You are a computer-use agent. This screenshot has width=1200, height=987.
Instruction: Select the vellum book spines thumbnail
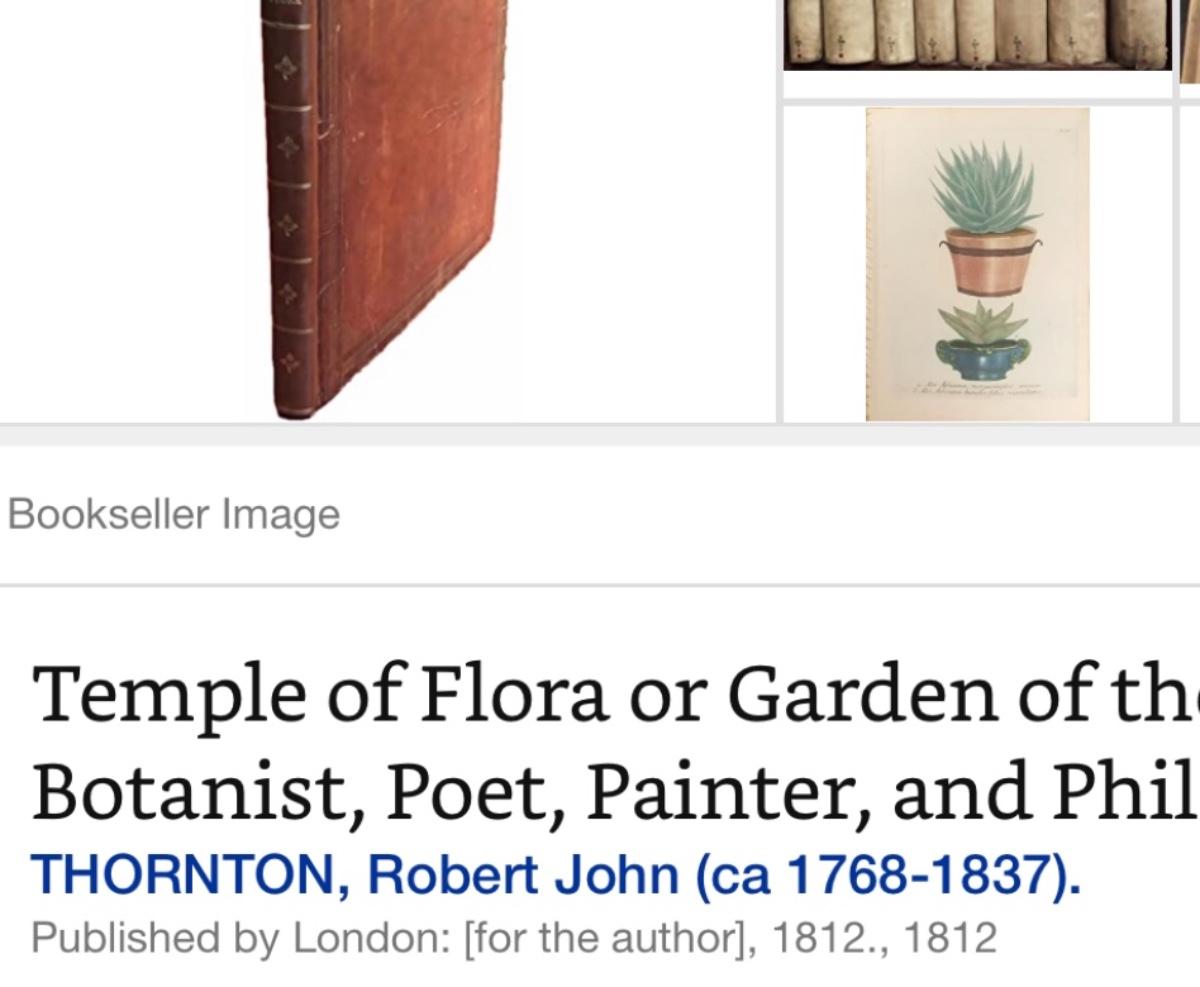point(977,34)
